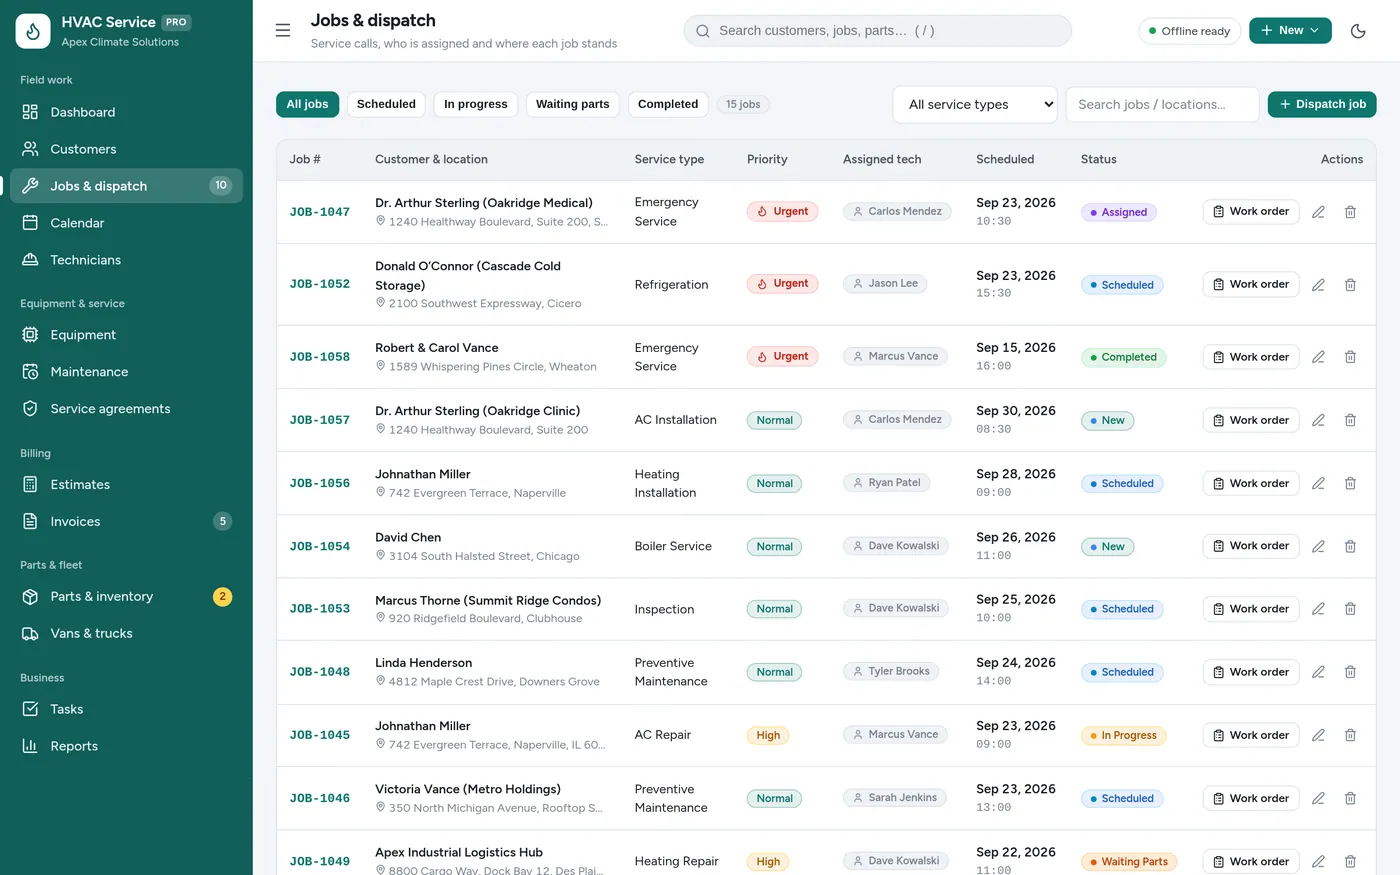Navigate to Service agreements

(126, 409)
